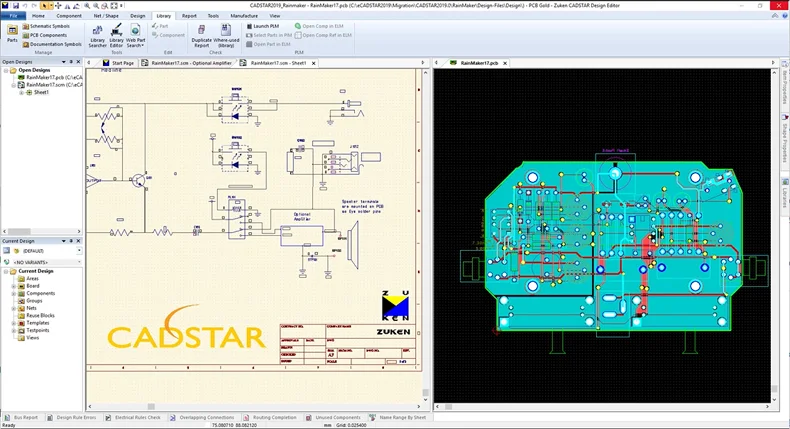Viewport: 790px width, 429px height.
Task: Open the Web Part Search dropdown
Action: coord(136,36)
